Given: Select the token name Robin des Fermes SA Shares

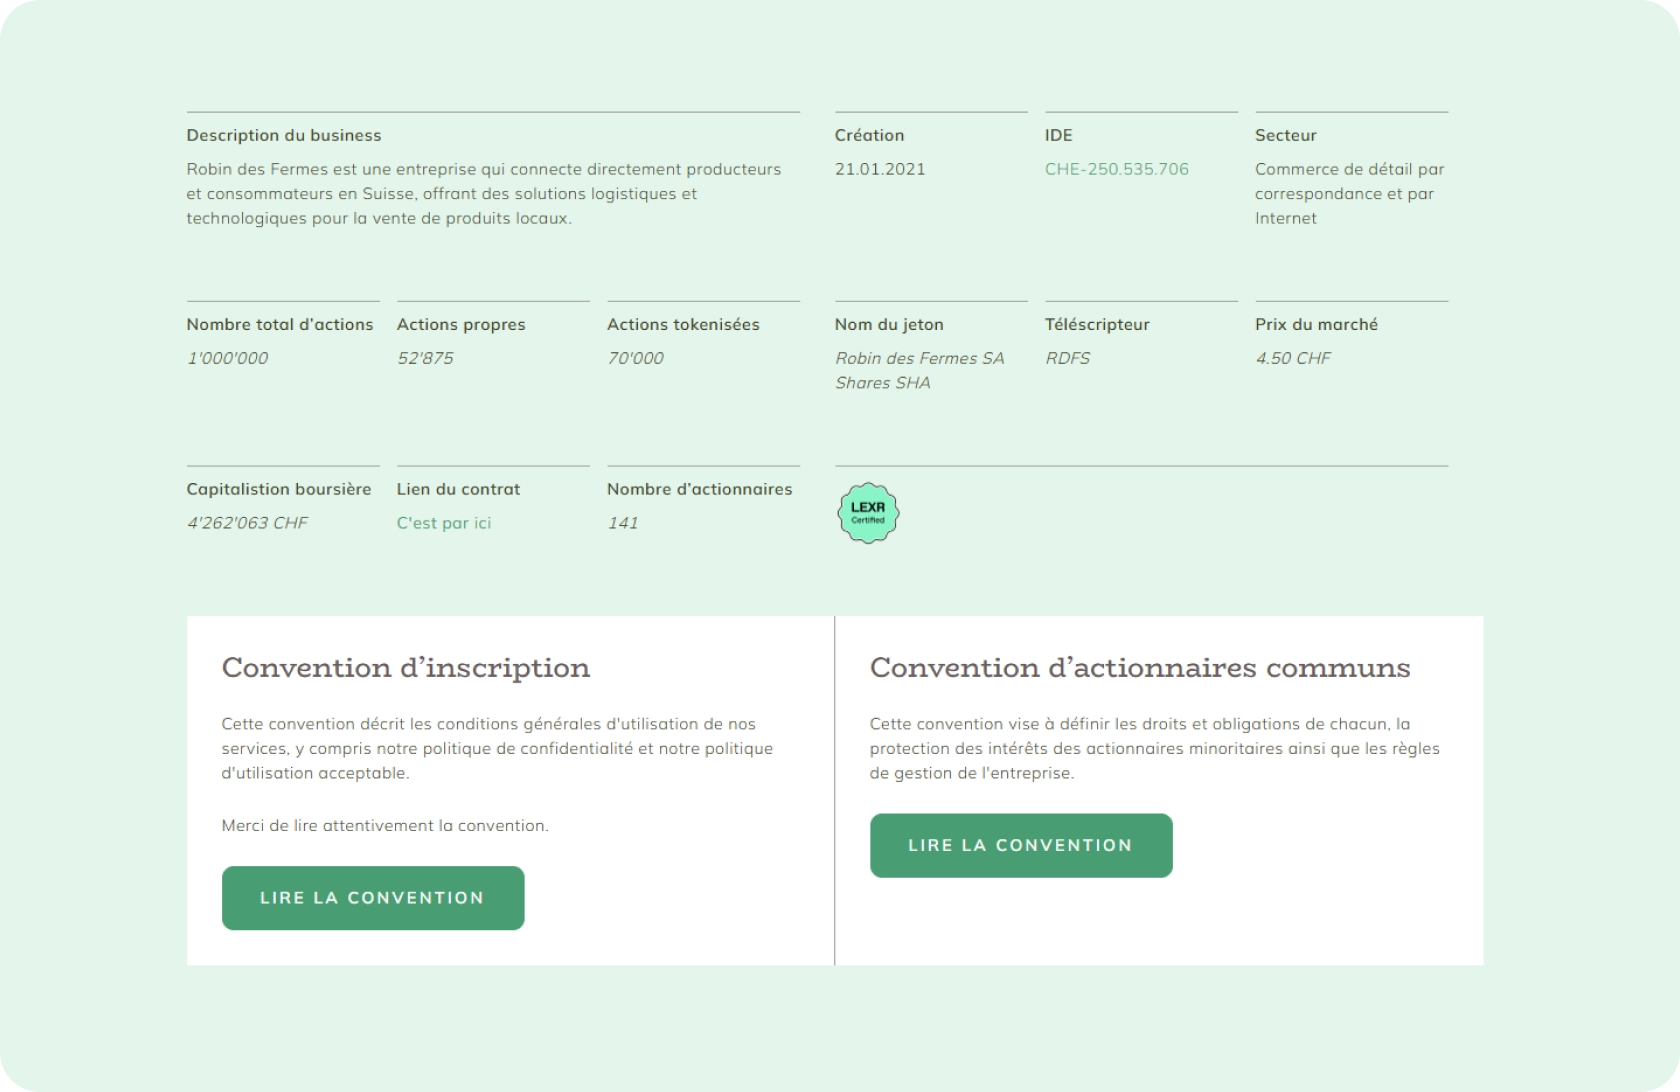Looking at the screenshot, I should pyautogui.click(x=919, y=370).
